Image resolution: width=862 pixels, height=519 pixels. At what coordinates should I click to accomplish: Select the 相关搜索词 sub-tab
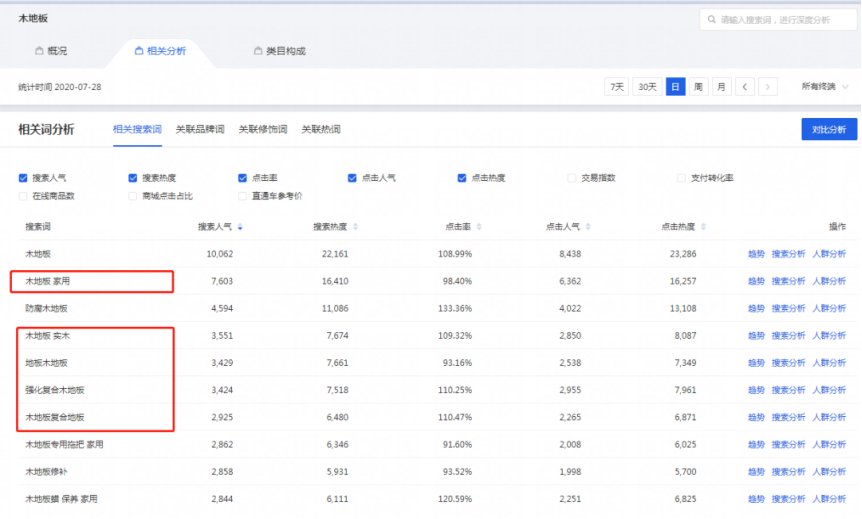pos(137,130)
